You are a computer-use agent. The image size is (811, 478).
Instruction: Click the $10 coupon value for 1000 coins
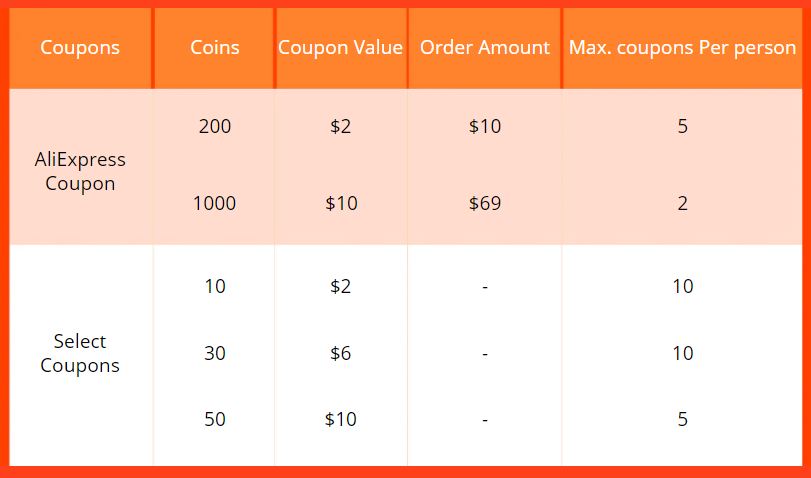click(341, 203)
